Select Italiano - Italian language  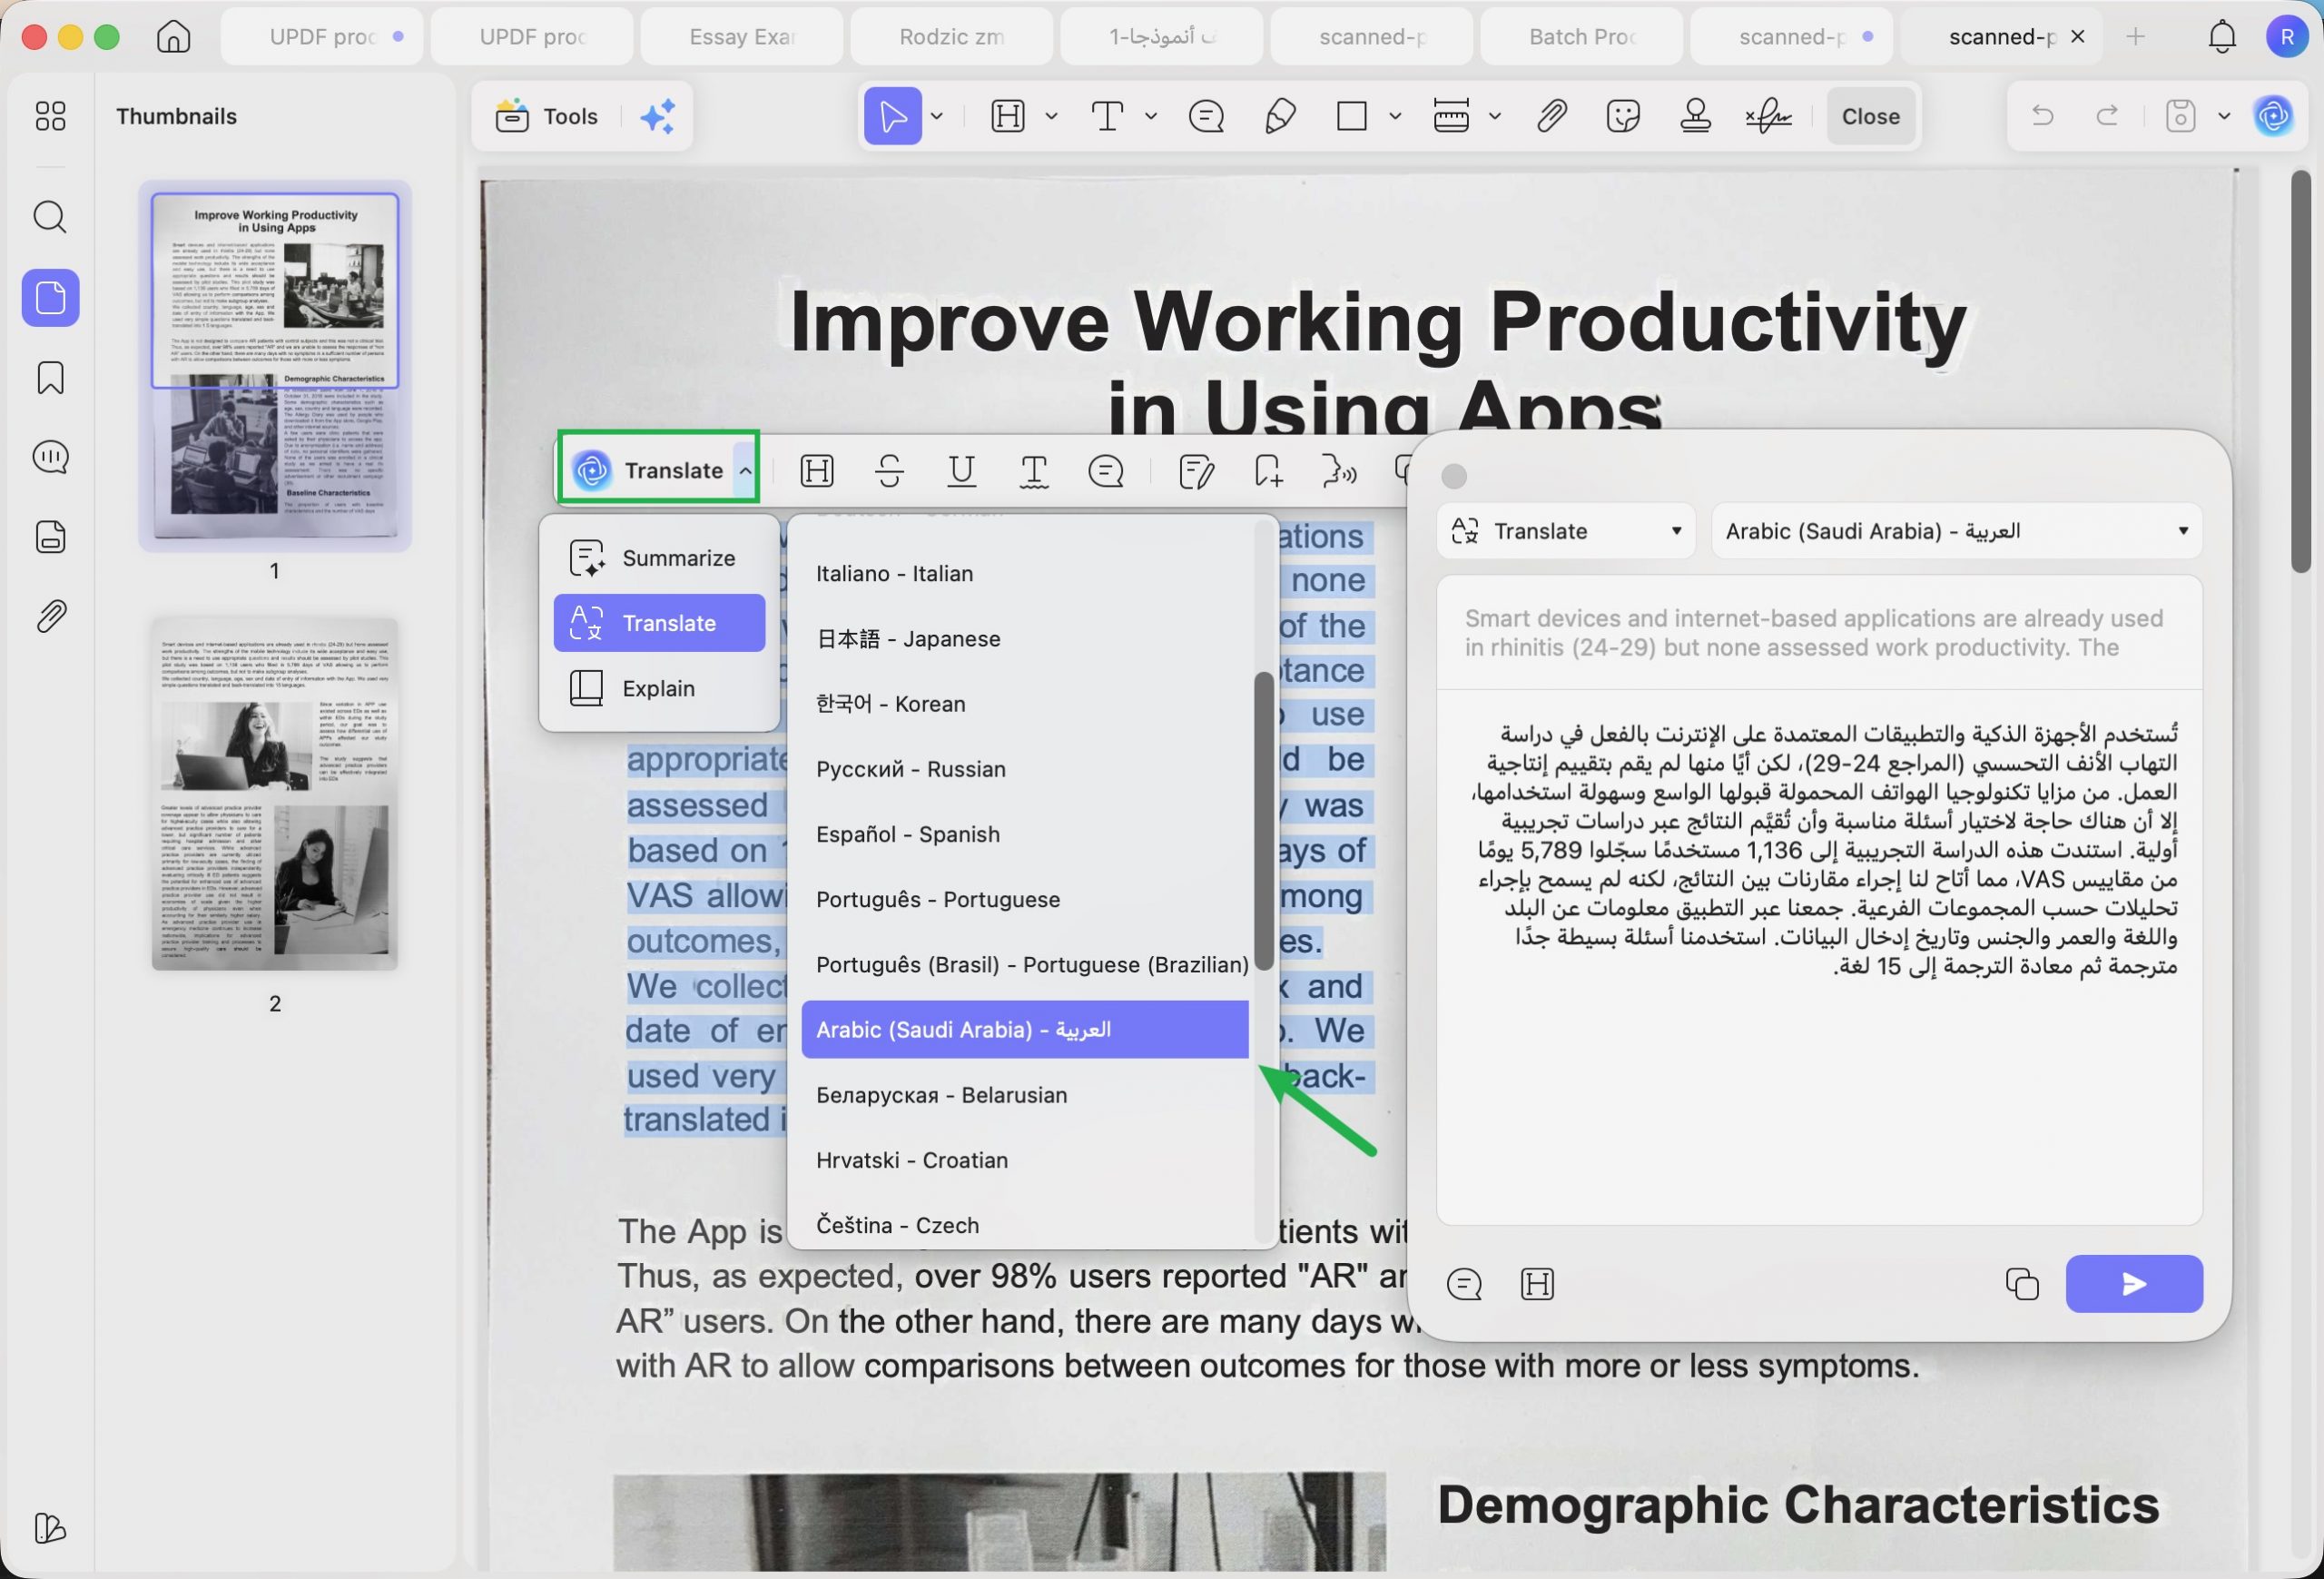click(x=1025, y=573)
